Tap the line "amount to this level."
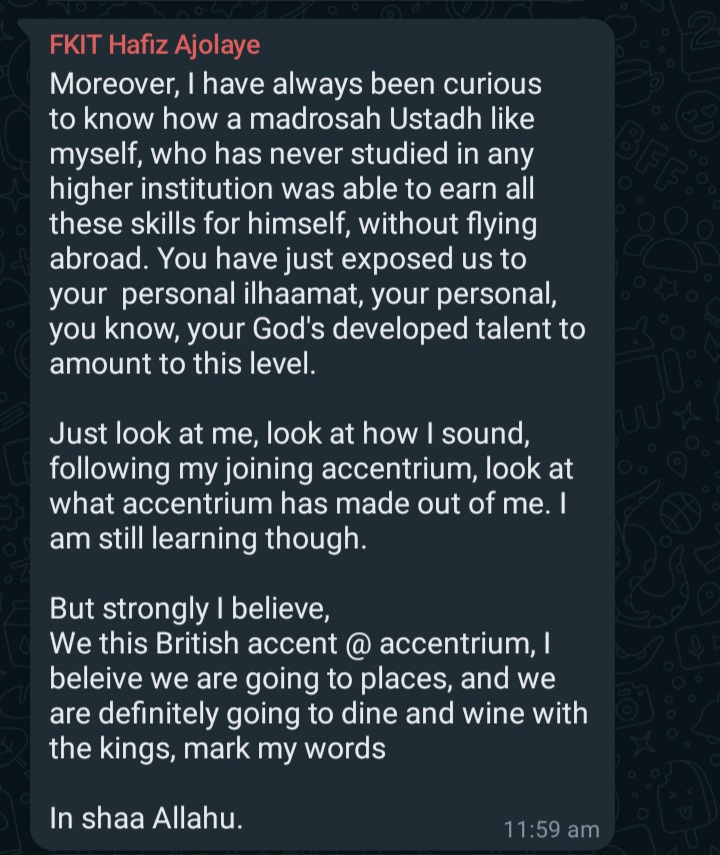This screenshot has height=855, width=720. click(x=183, y=364)
